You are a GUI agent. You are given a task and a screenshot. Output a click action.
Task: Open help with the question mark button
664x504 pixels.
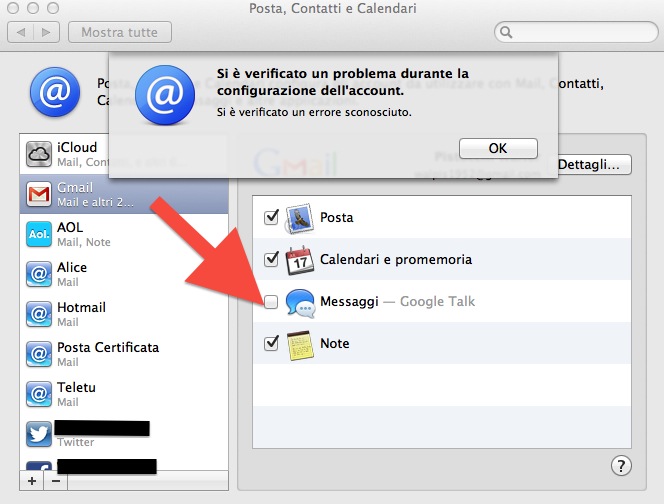[621, 466]
